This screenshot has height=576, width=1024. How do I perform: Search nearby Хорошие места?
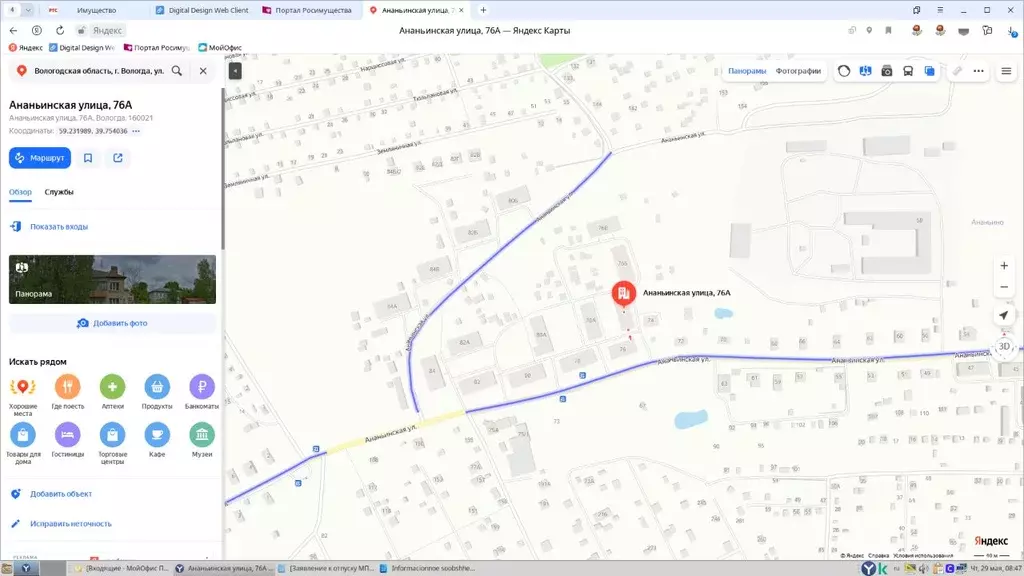(22, 394)
